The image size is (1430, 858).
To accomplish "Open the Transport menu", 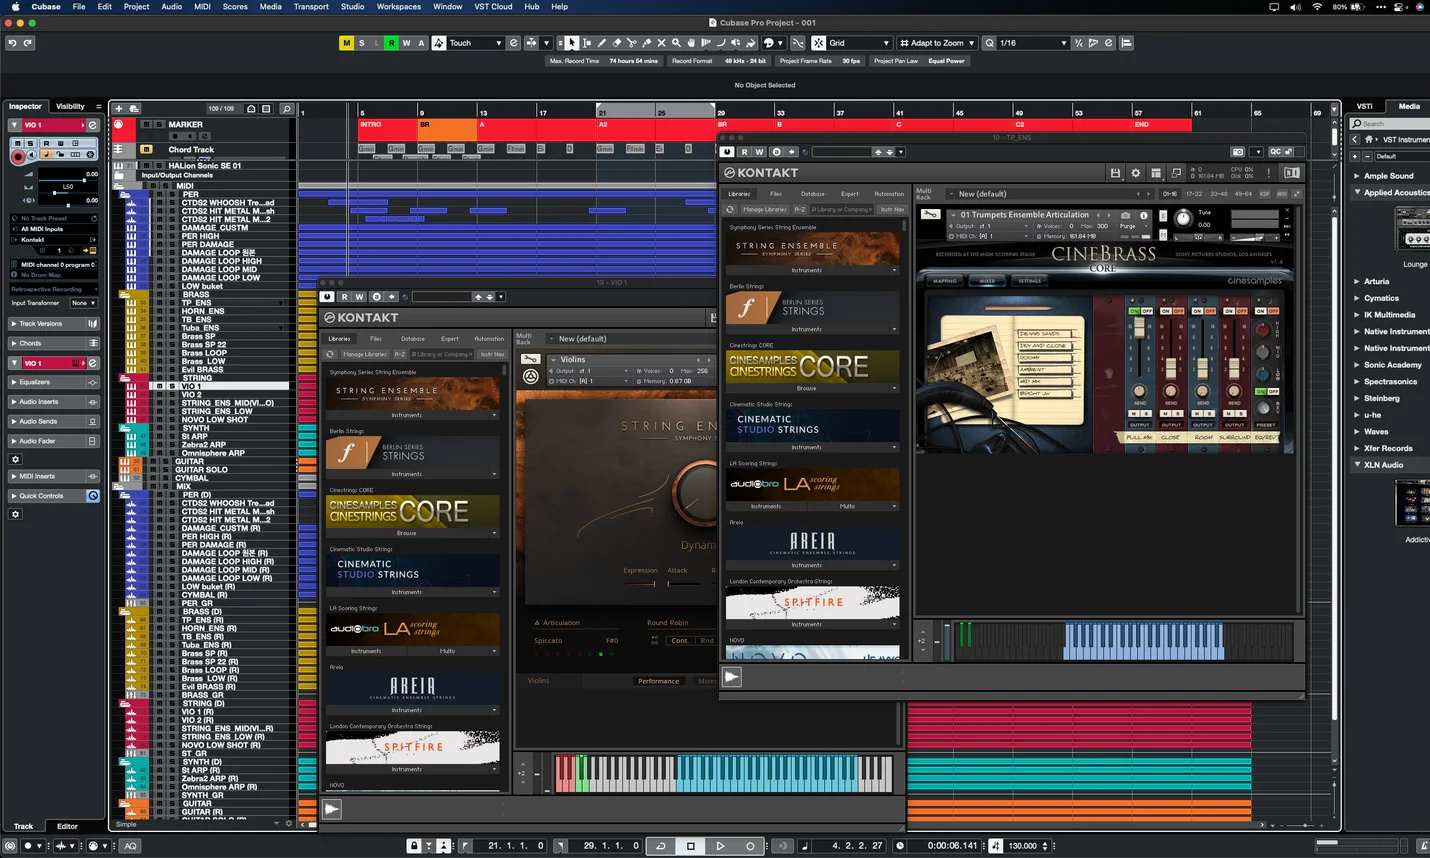I will 311,6.
